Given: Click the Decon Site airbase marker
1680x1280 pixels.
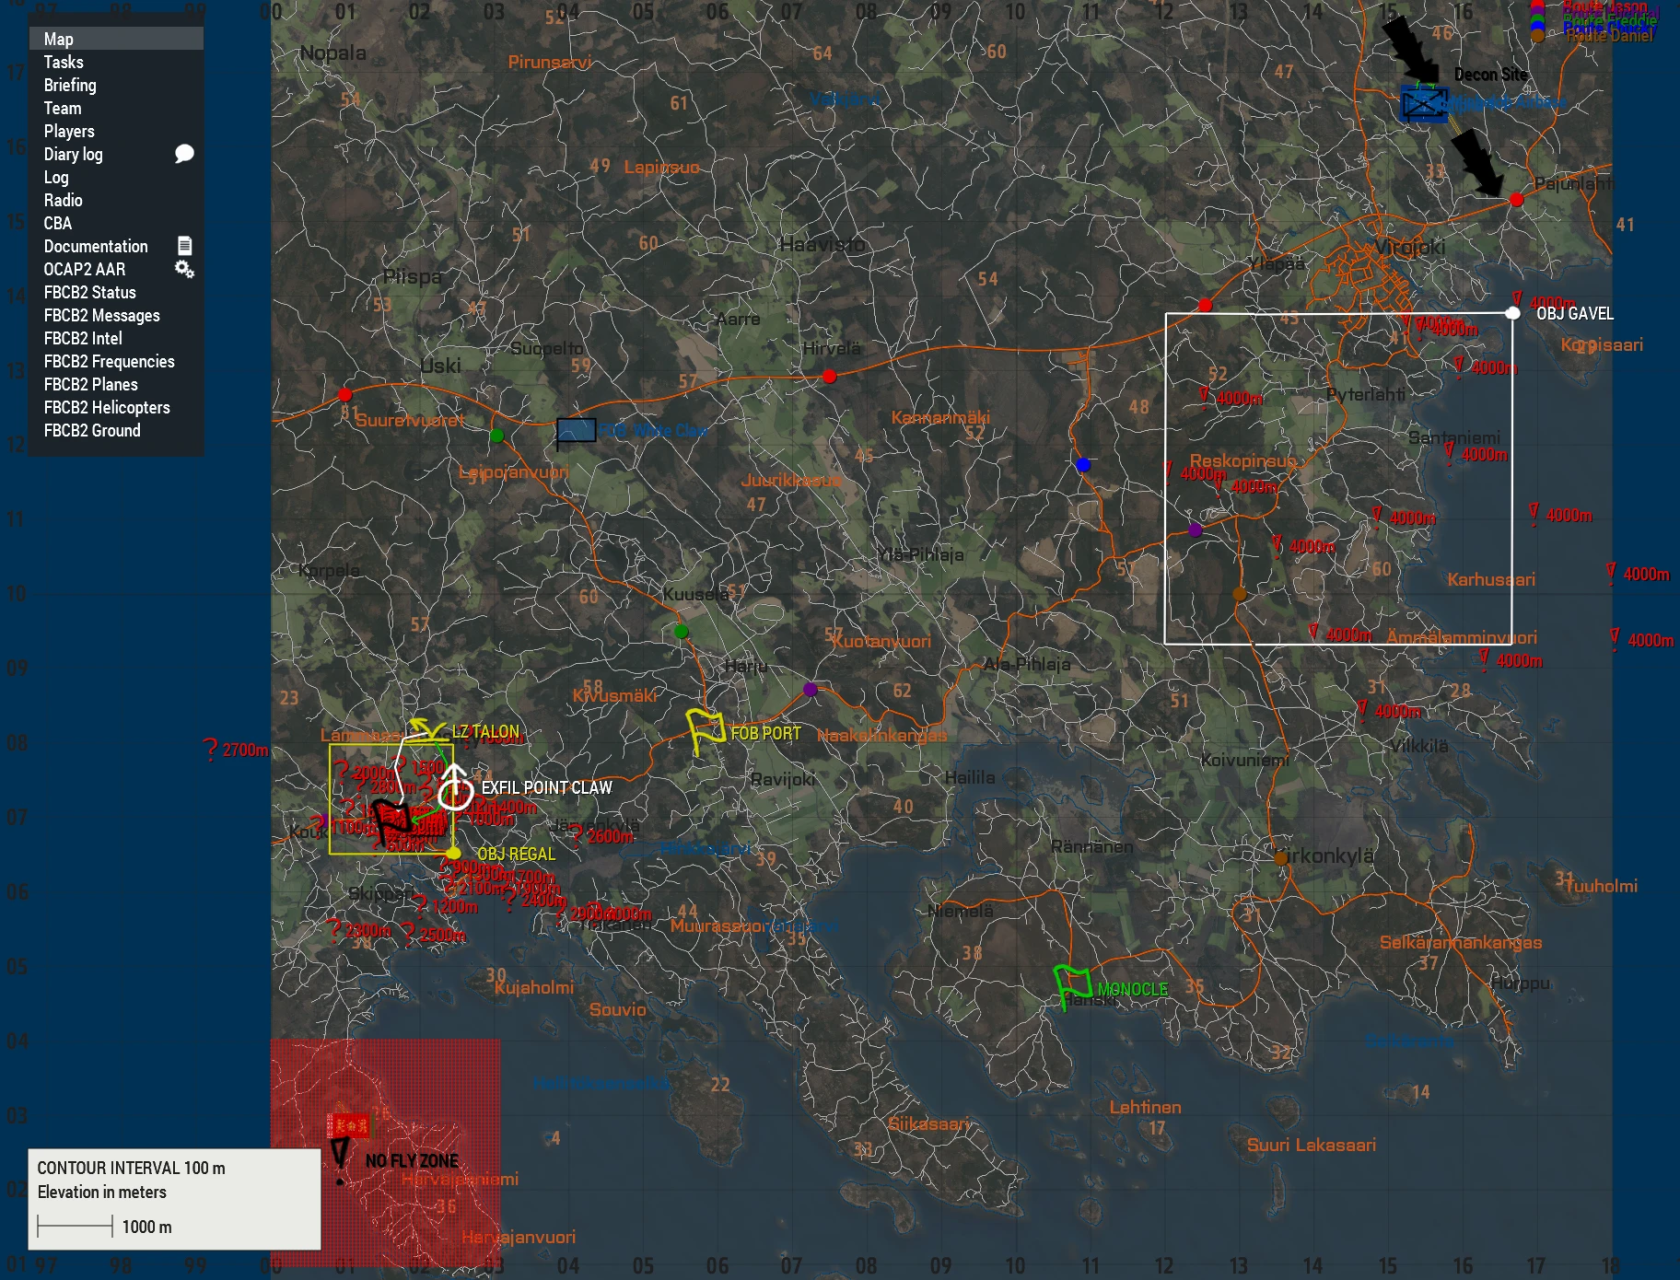Looking at the screenshot, I should click(1422, 103).
